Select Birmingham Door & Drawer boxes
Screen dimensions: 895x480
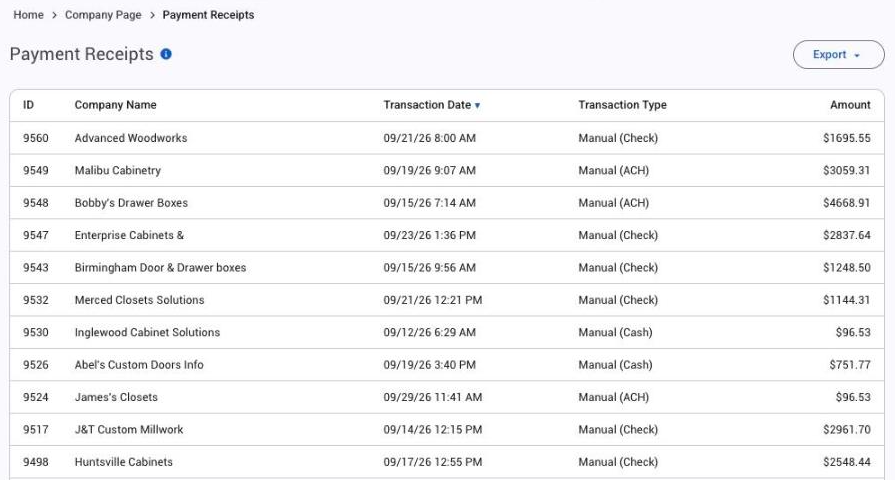coord(160,268)
